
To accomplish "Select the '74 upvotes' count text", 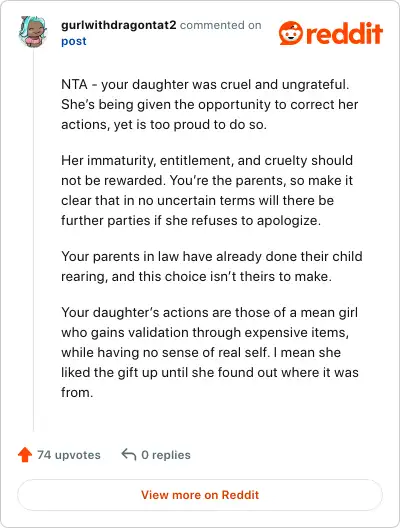I will (69, 455).
